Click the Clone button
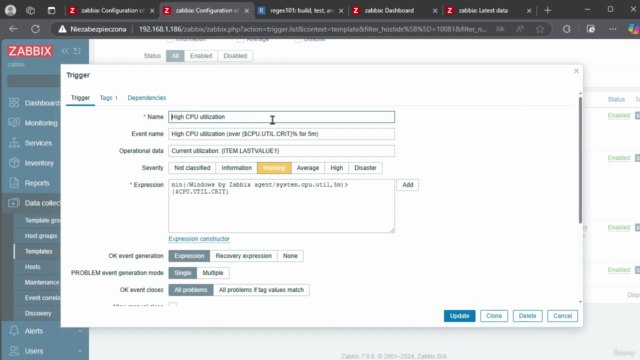This screenshot has width=640, height=360. tap(494, 316)
